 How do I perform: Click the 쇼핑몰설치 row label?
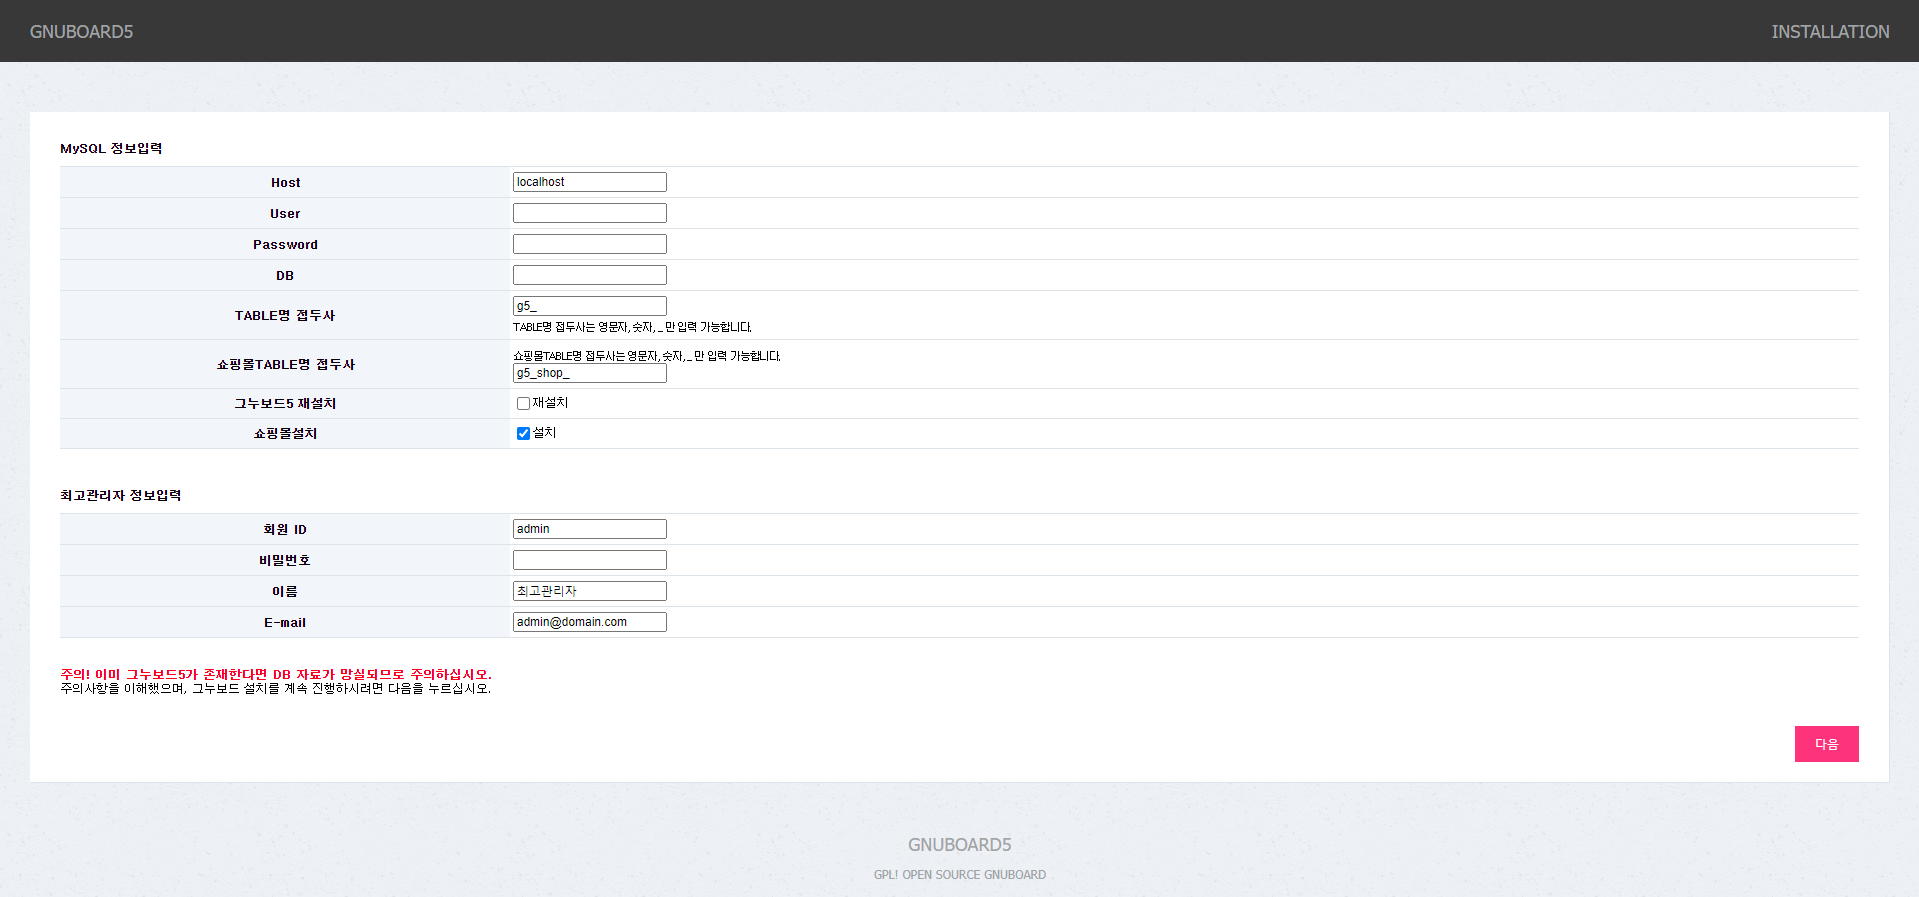point(285,433)
